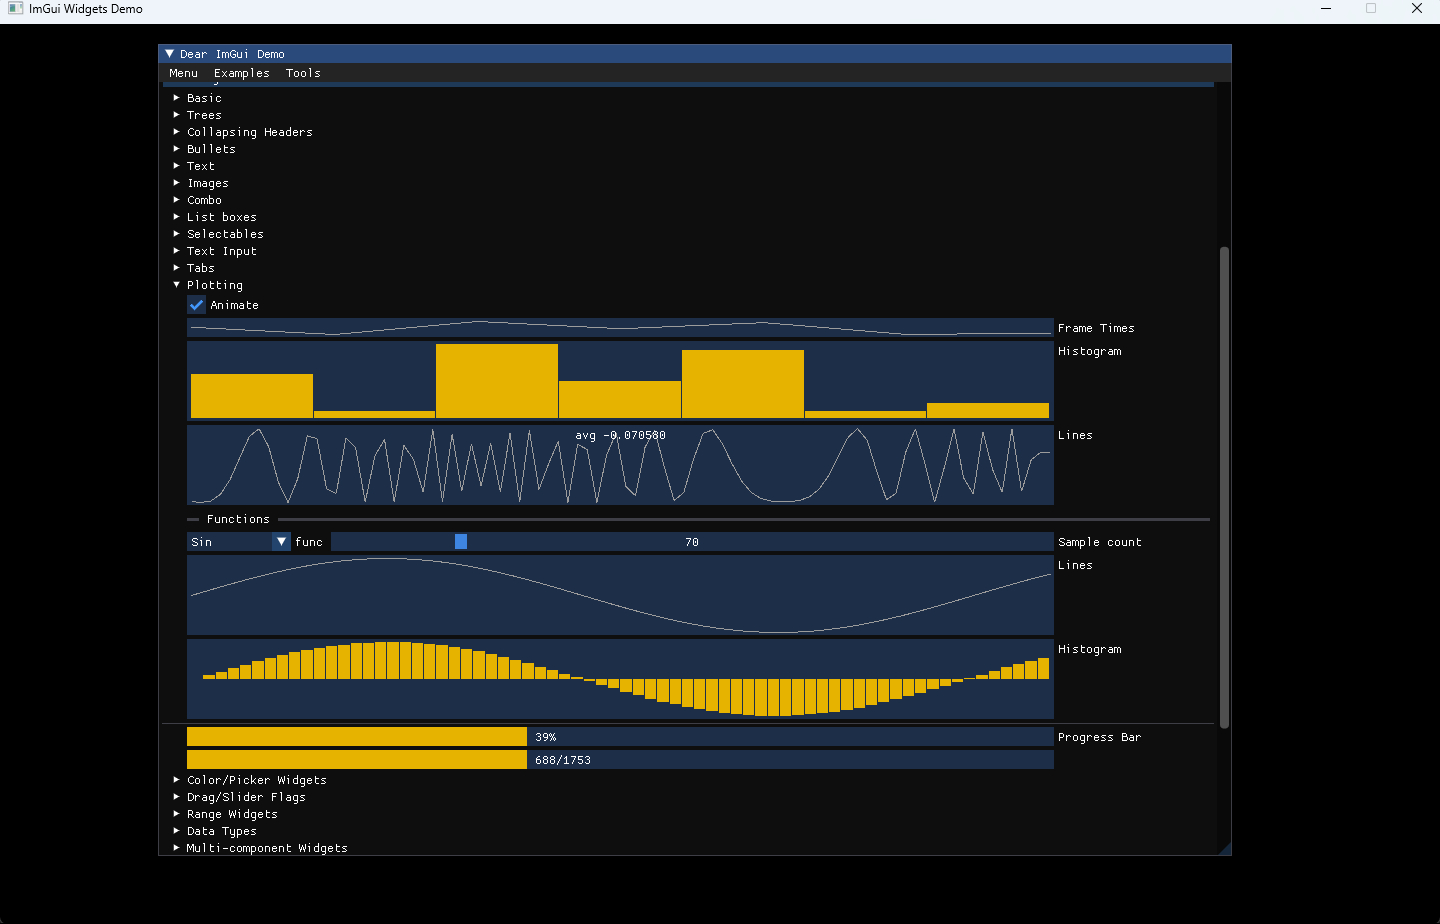
Task: Click the Functions separator label
Action: coord(238,519)
